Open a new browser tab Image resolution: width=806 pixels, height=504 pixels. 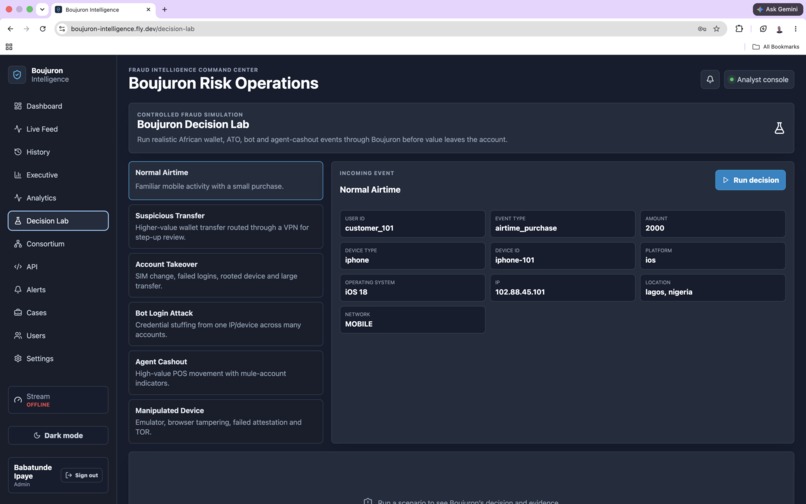click(x=164, y=9)
